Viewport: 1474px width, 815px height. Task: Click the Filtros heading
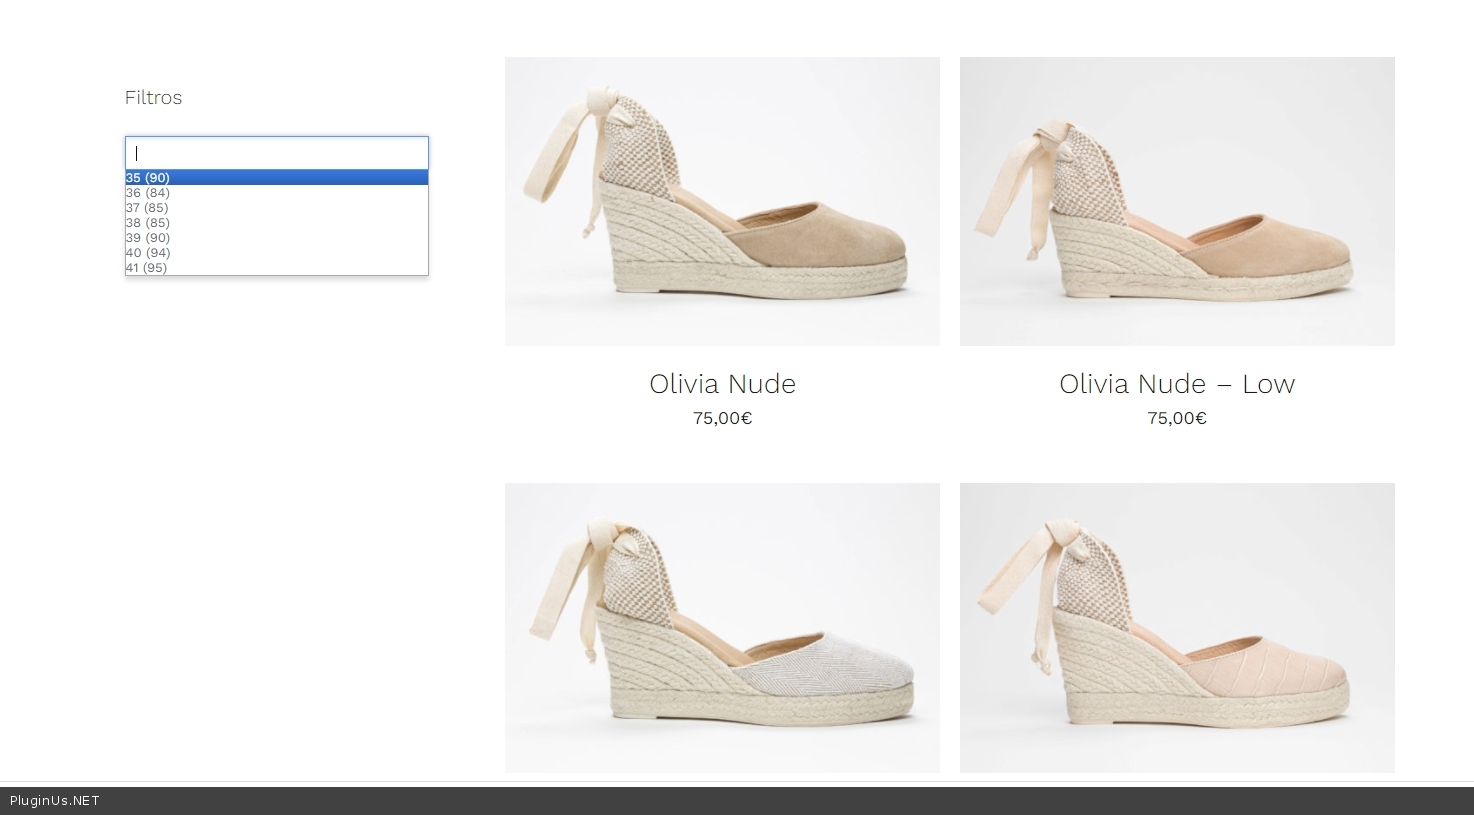[153, 98]
